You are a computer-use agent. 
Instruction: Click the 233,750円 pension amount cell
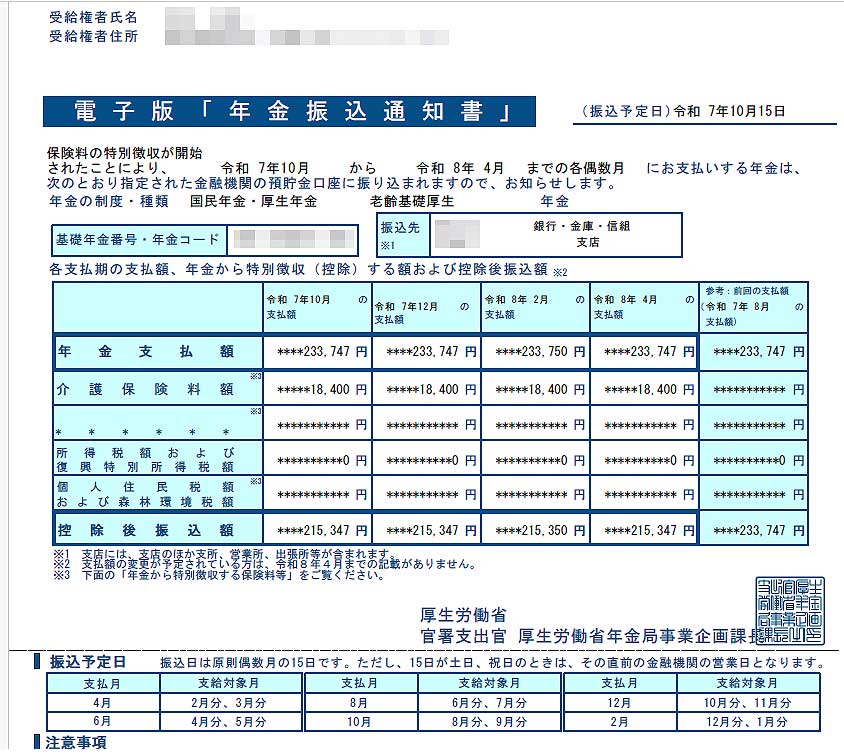coord(535,352)
